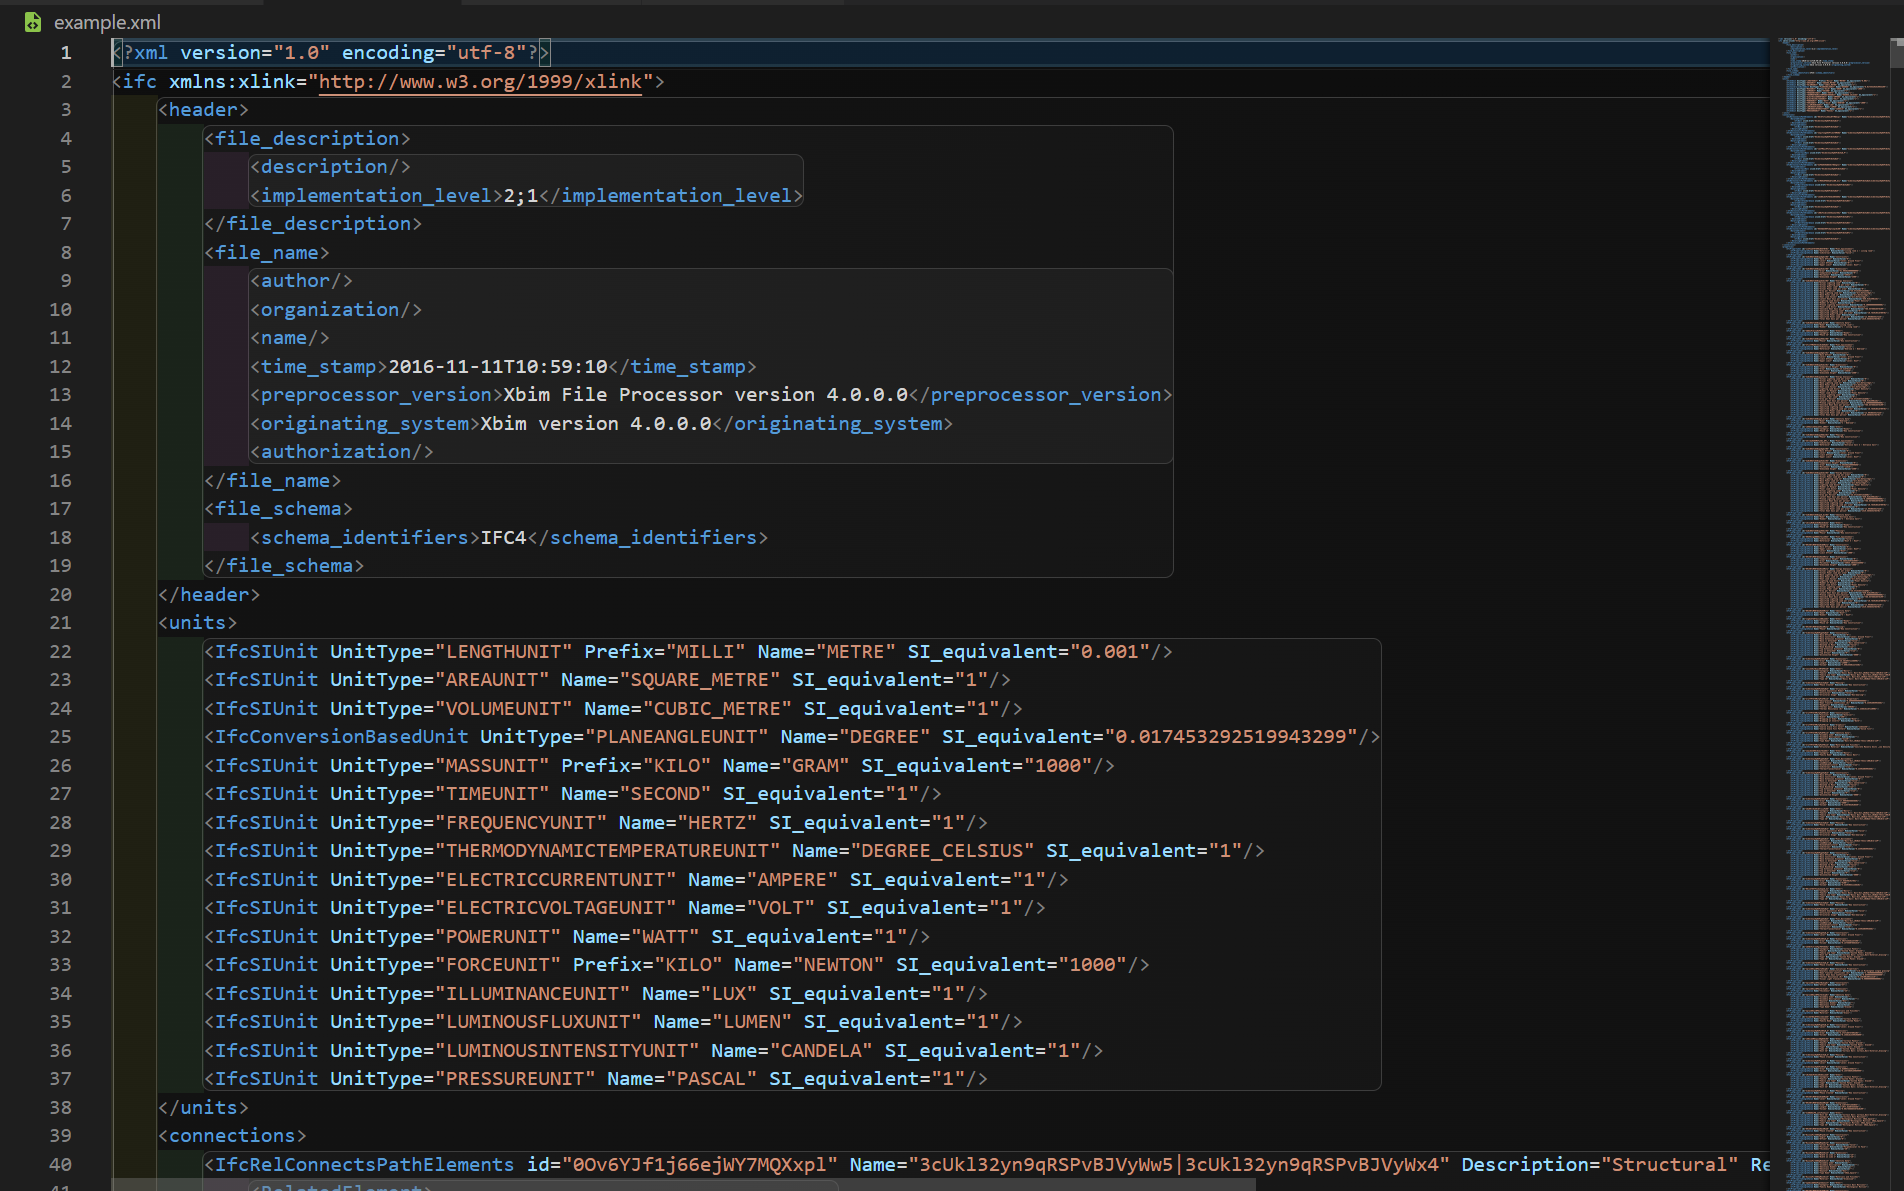The width and height of the screenshot is (1904, 1191).
Task: Open the xlink namespace URL
Action: coord(478,82)
